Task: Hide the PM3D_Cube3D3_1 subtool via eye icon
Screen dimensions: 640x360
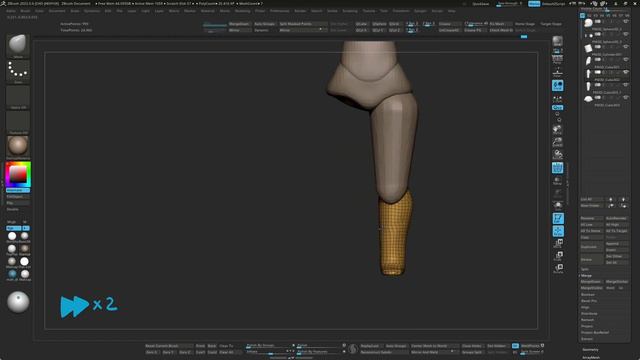Action: 626,84
